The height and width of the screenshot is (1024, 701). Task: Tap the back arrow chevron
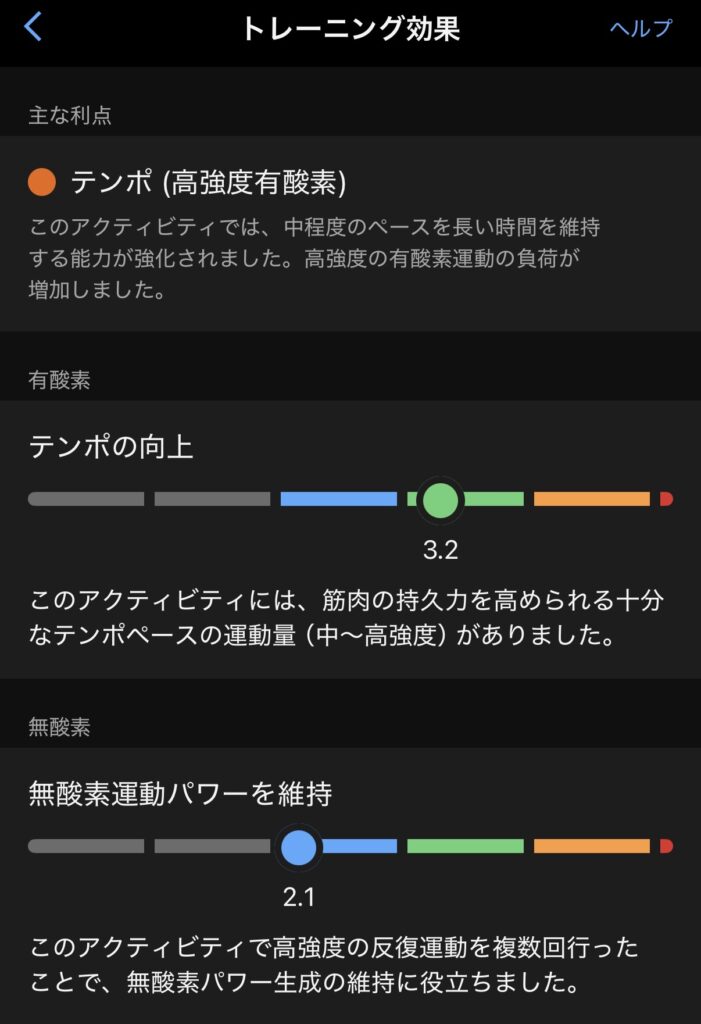coord(33,27)
